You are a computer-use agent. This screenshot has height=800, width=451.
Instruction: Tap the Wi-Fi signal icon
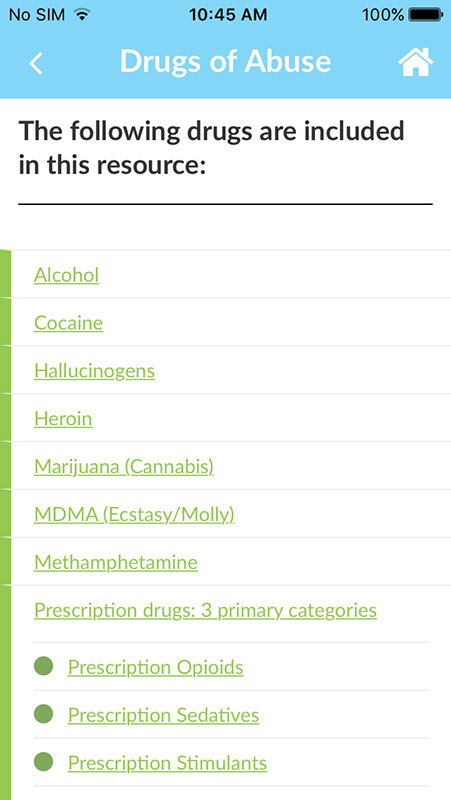click(x=81, y=15)
